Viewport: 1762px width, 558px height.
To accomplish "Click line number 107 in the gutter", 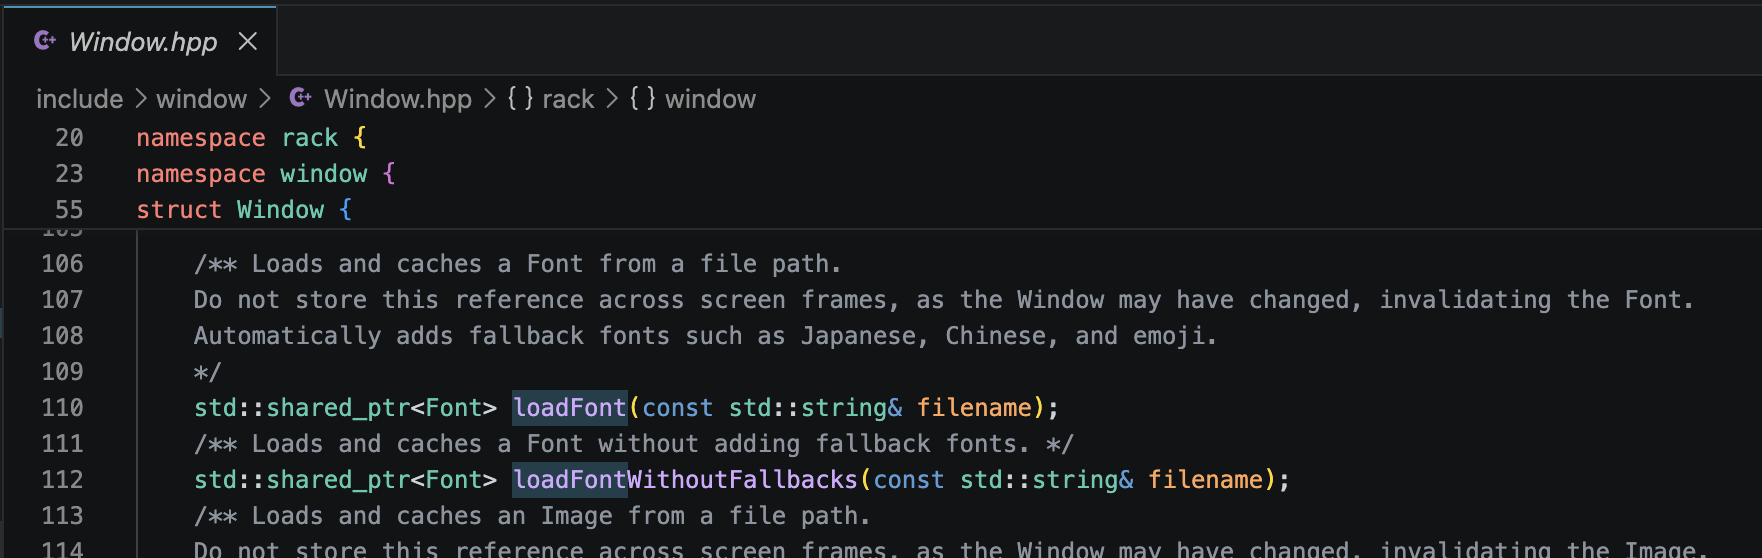I will click(62, 300).
